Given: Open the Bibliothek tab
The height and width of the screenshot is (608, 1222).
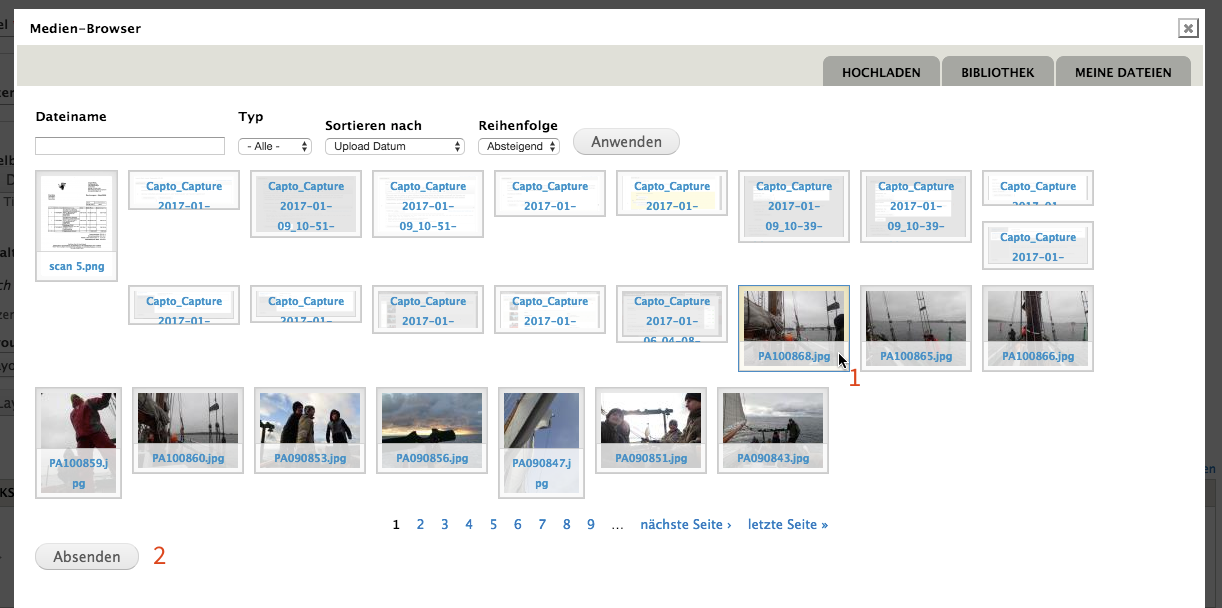Looking at the screenshot, I should (x=996, y=73).
